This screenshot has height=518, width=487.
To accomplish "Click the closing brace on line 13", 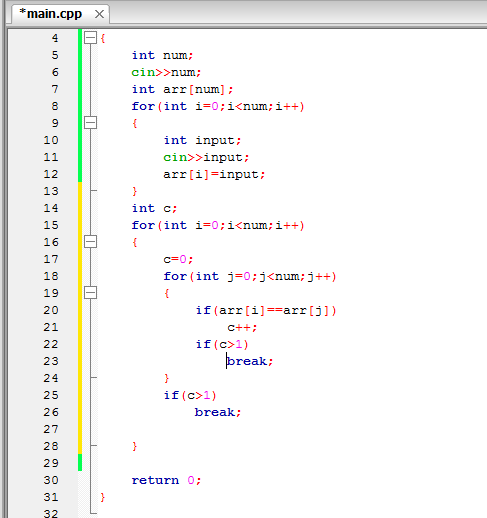I will pyautogui.click(x=135, y=191).
